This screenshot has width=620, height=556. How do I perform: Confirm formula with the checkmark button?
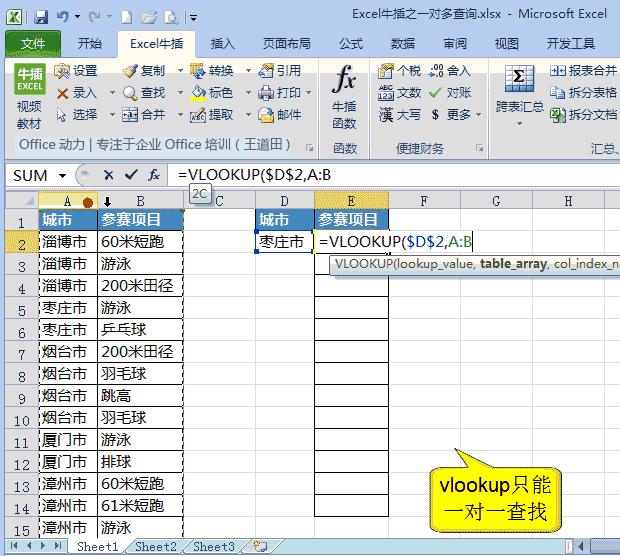131,174
